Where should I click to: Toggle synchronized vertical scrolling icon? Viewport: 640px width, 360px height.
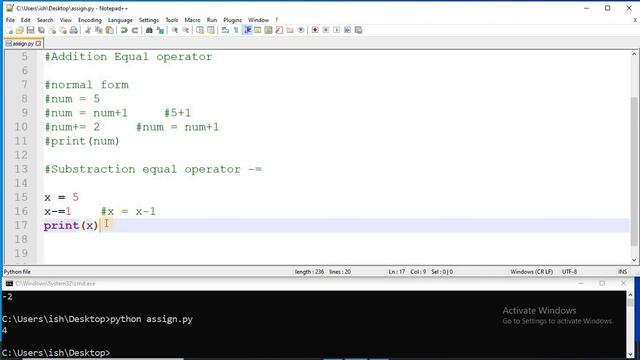(200, 30)
